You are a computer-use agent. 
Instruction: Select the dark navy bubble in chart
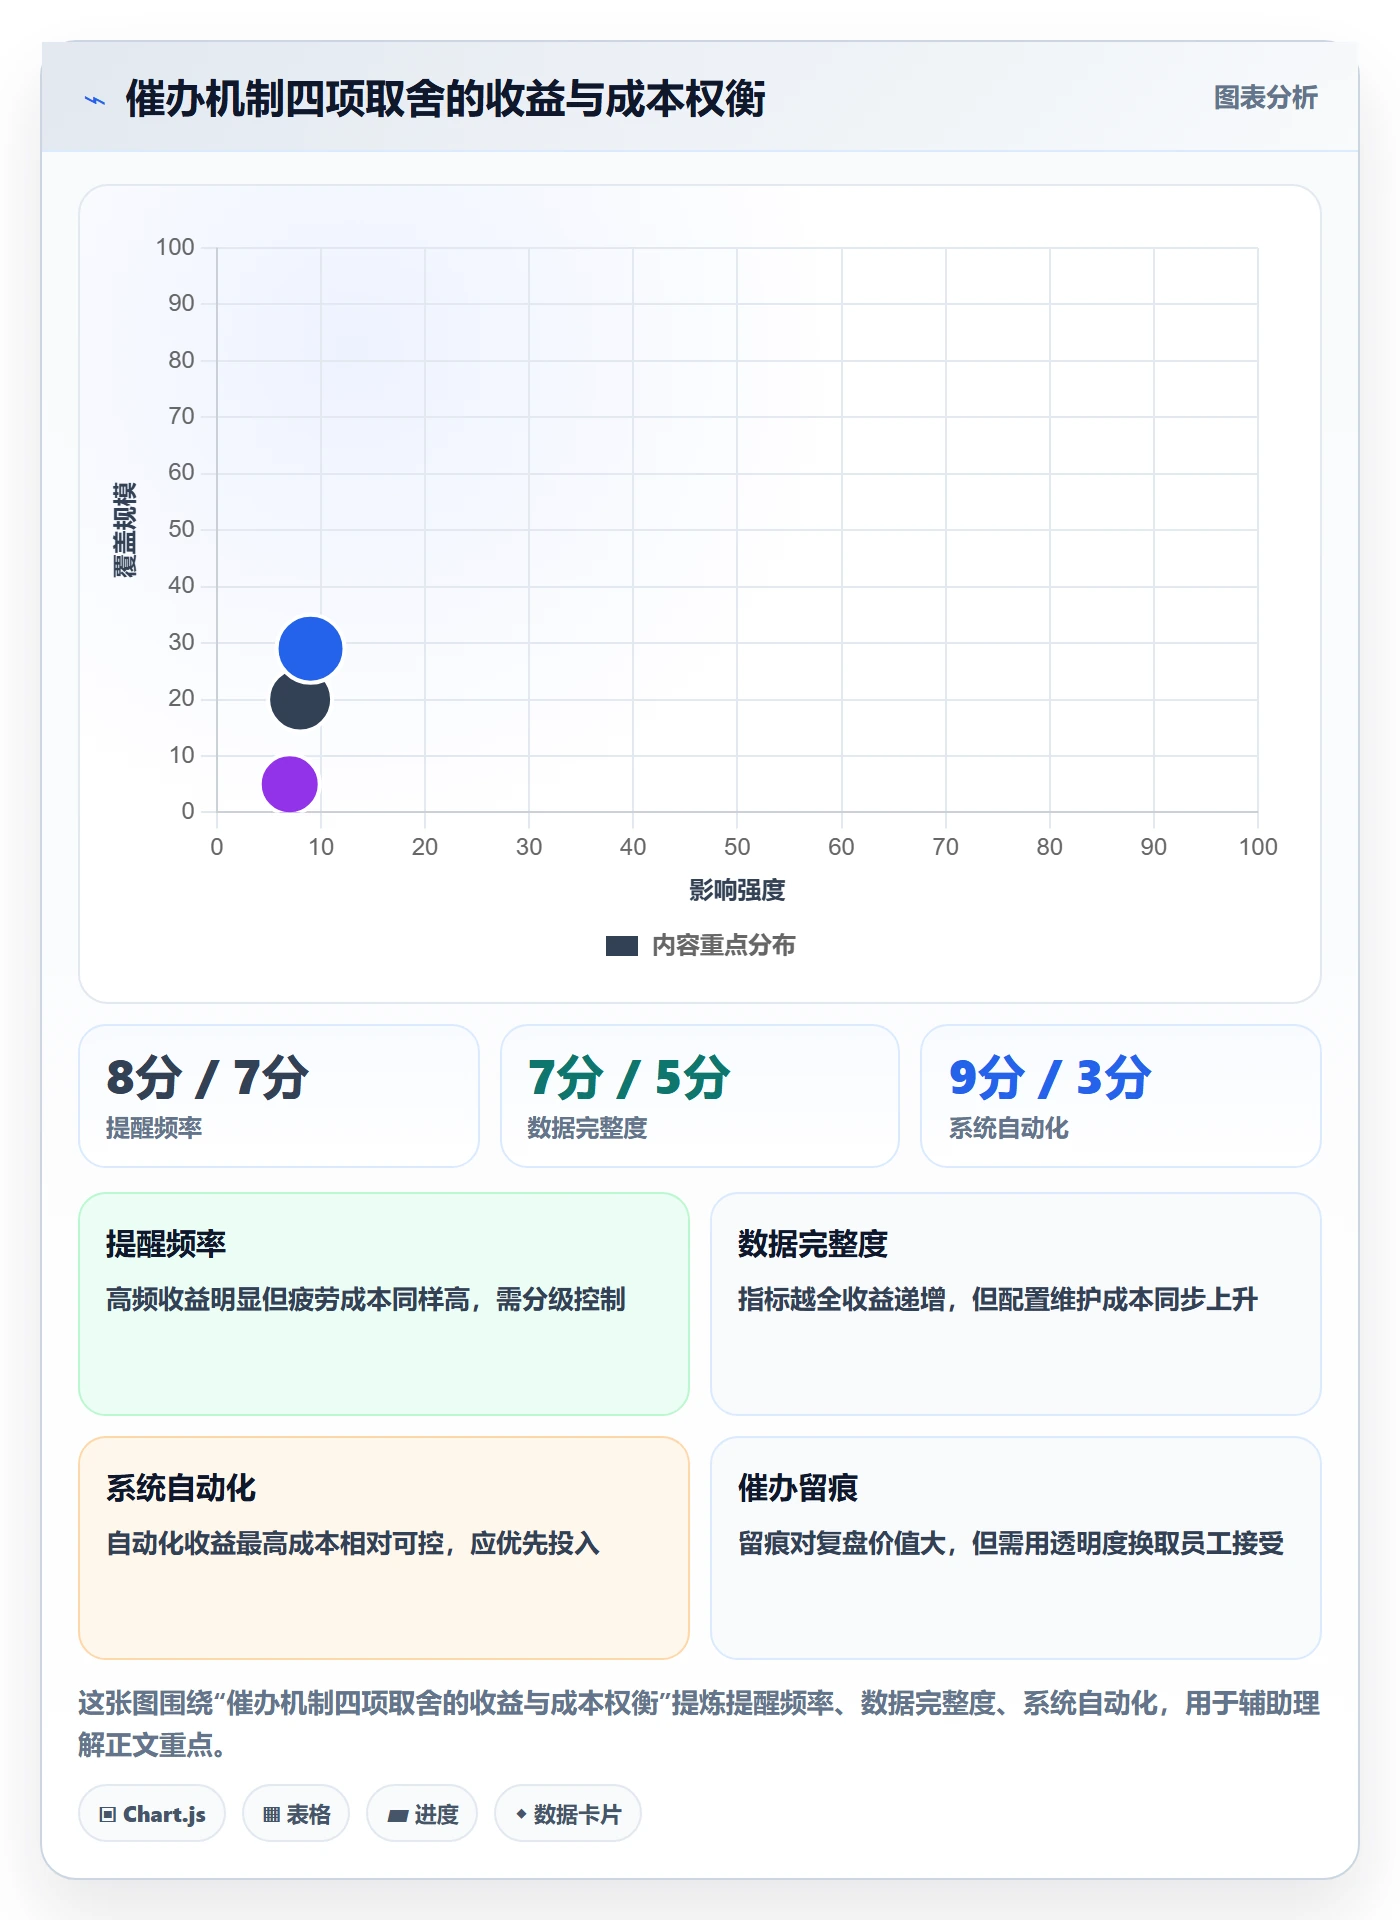[299, 700]
